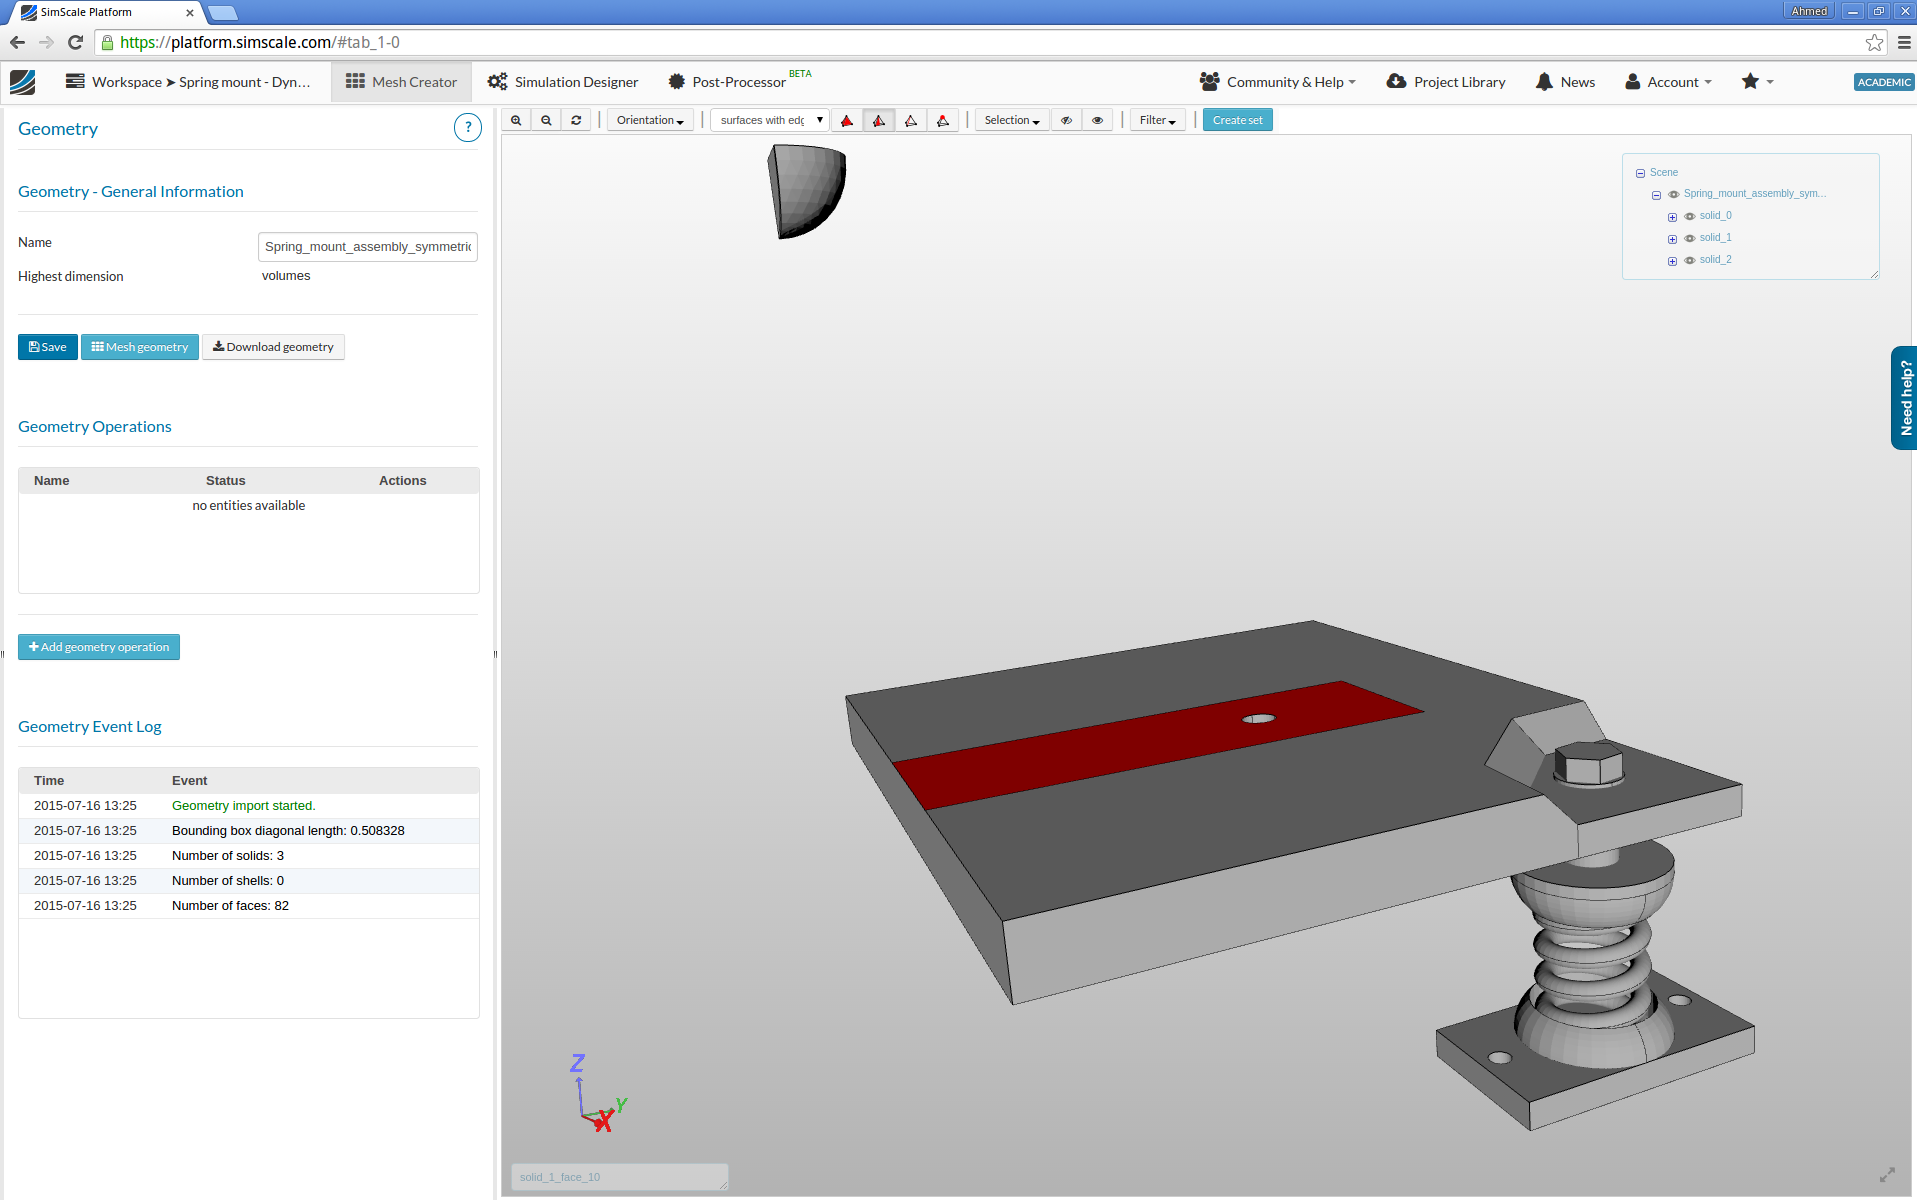Save the geometry
The height and width of the screenshot is (1200, 1917).
tap(48, 347)
